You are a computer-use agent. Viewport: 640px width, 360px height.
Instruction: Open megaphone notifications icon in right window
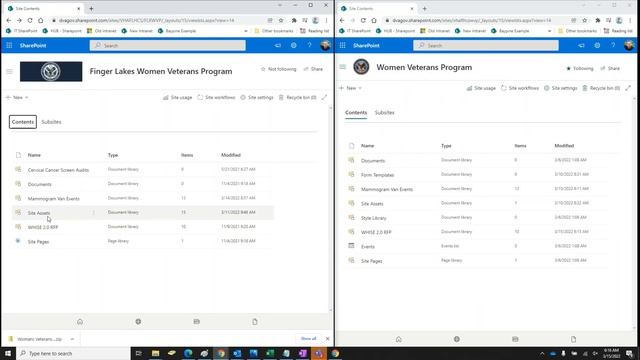pos(581,45)
